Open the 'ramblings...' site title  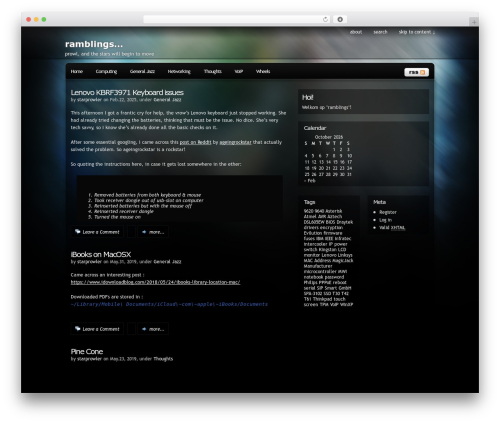(x=94, y=44)
